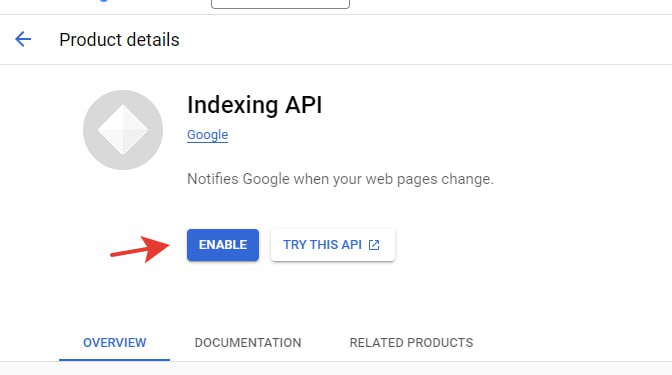Image resolution: width=672 pixels, height=375 pixels.
Task: Enable the Indexing API
Action: click(223, 245)
